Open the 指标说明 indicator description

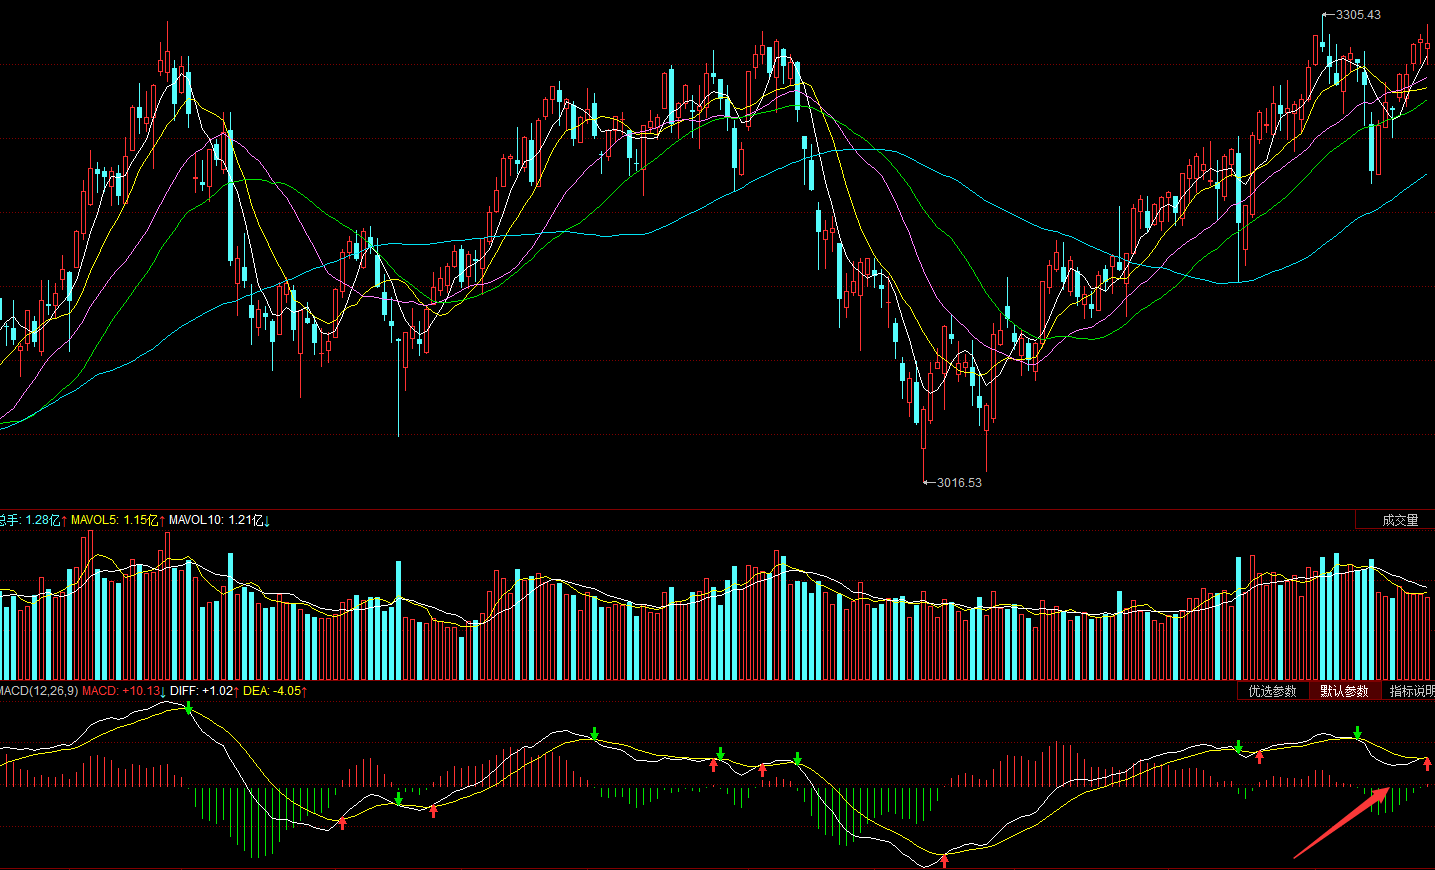(x=1411, y=691)
